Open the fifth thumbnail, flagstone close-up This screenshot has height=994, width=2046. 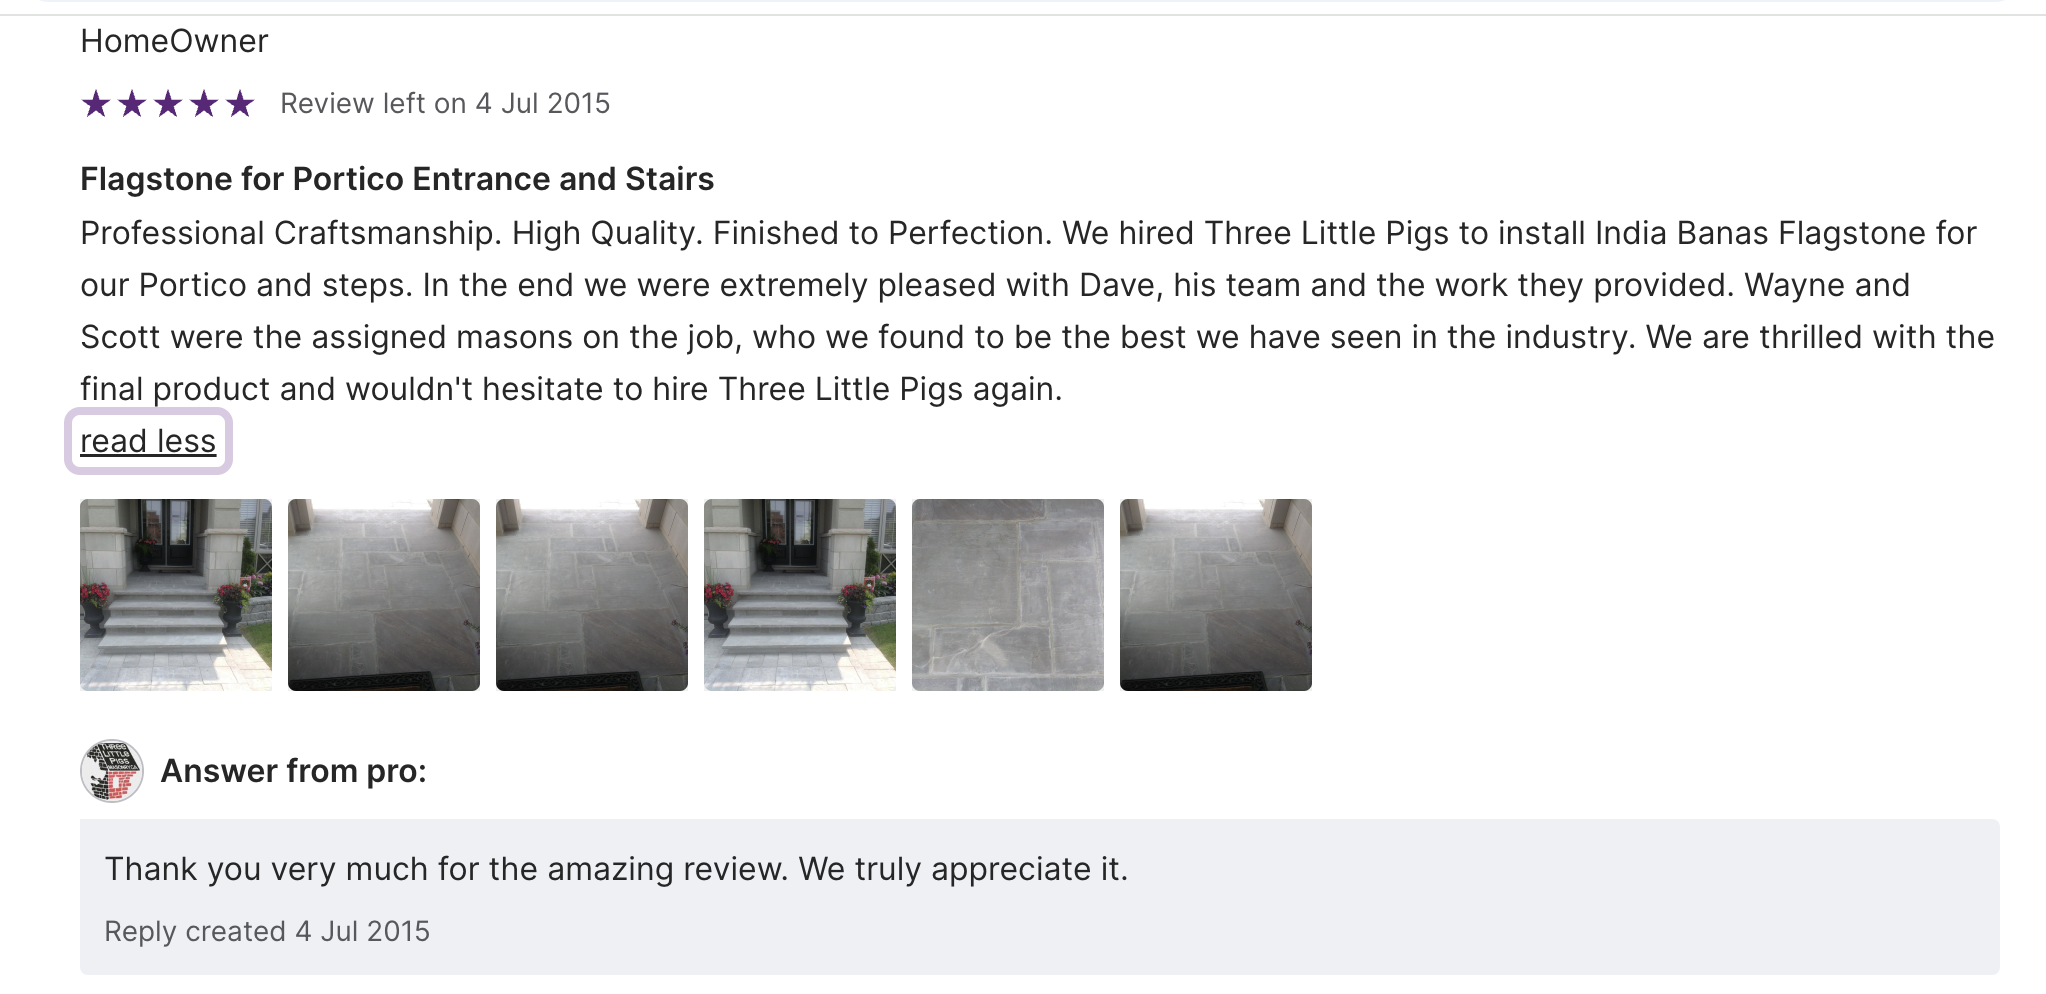click(x=1008, y=595)
